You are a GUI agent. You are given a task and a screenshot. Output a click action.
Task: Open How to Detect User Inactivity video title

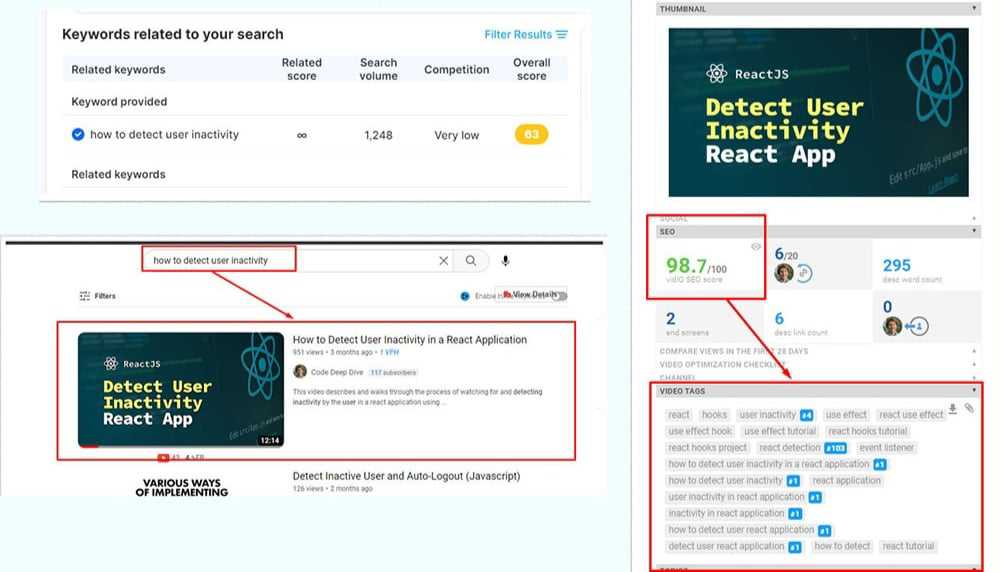409,340
